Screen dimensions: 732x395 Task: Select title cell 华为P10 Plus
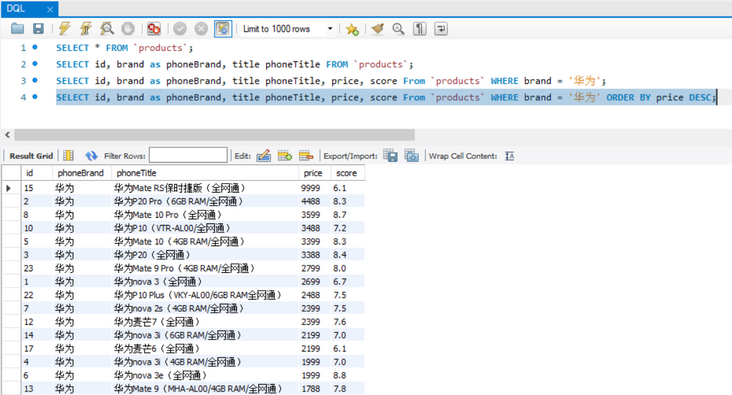click(205, 295)
